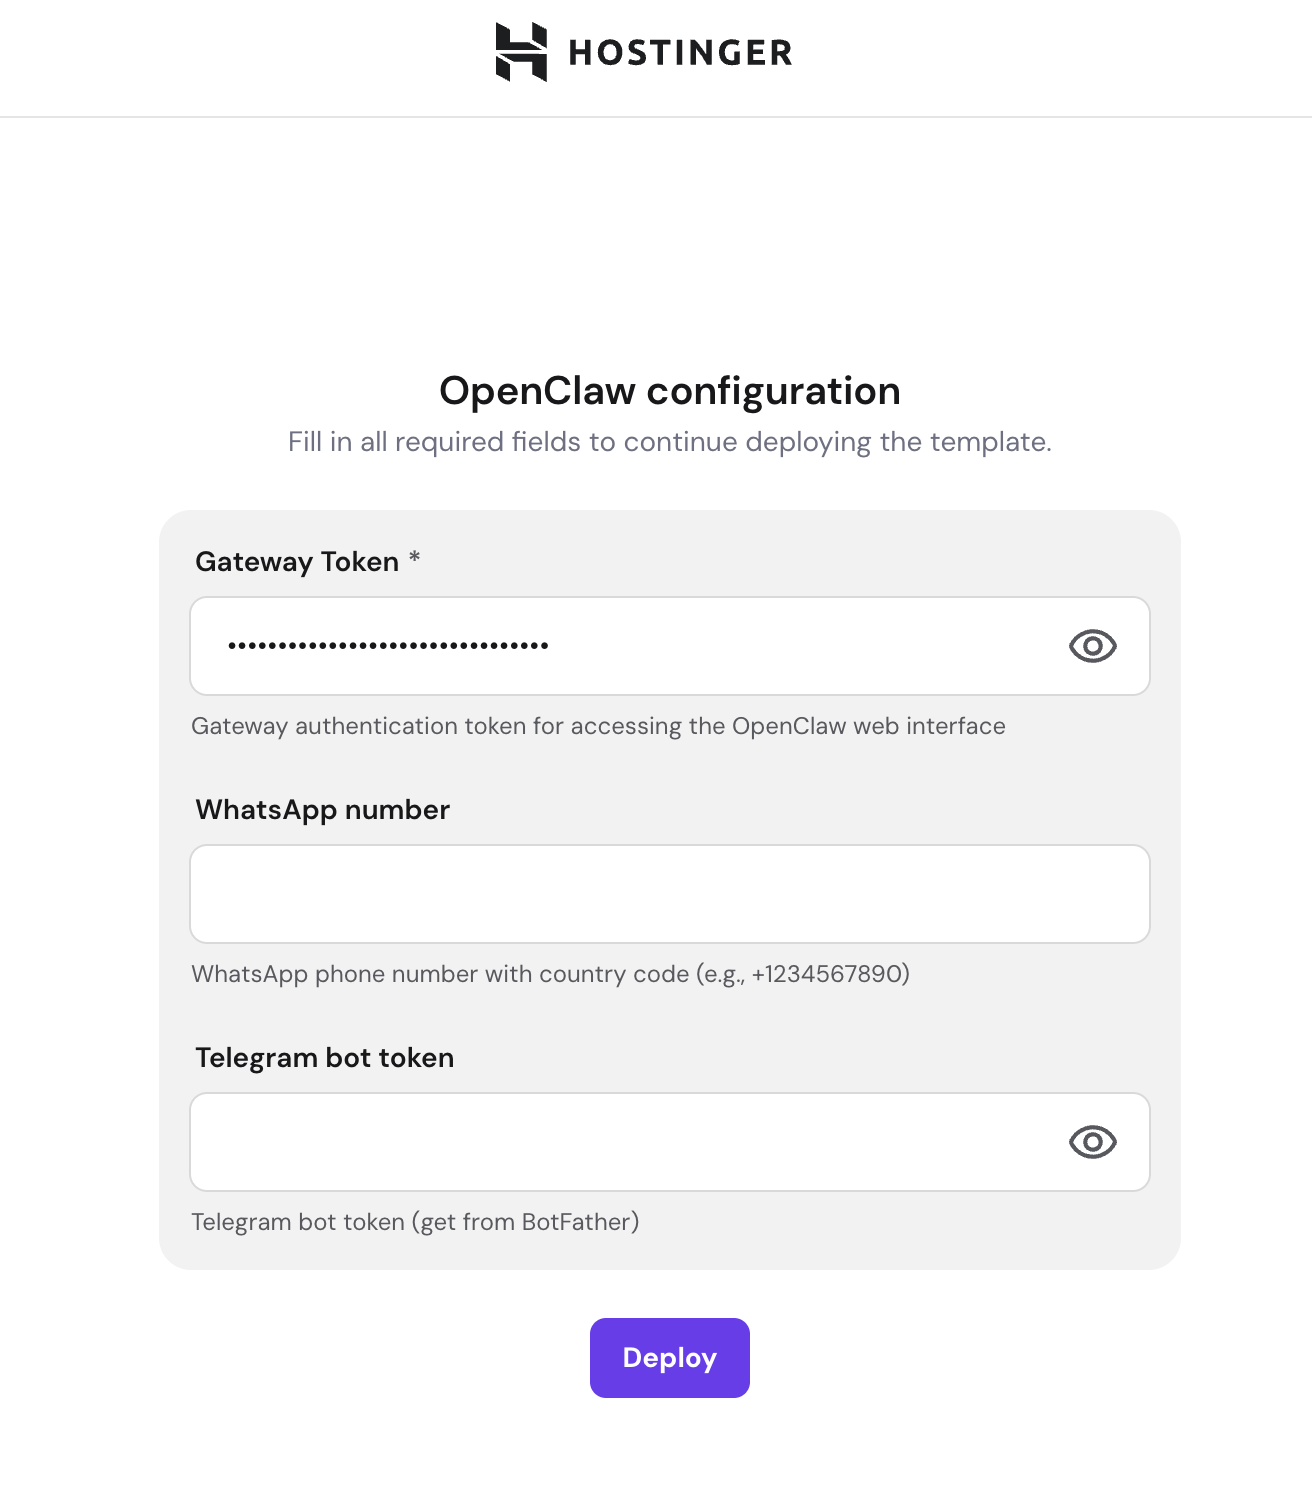Click 'OpenClaw web interface' in gateway hint
The image size is (1312, 1494).
click(868, 726)
